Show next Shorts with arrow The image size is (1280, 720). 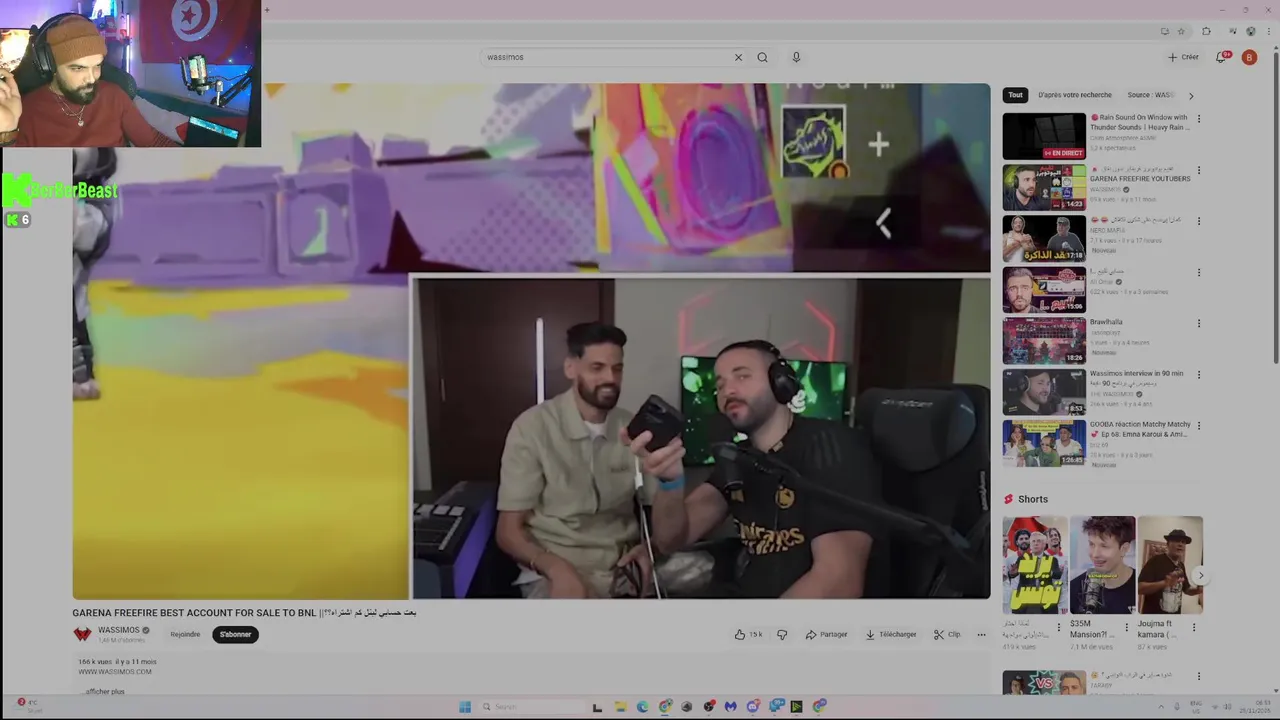pyautogui.click(x=1201, y=575)
